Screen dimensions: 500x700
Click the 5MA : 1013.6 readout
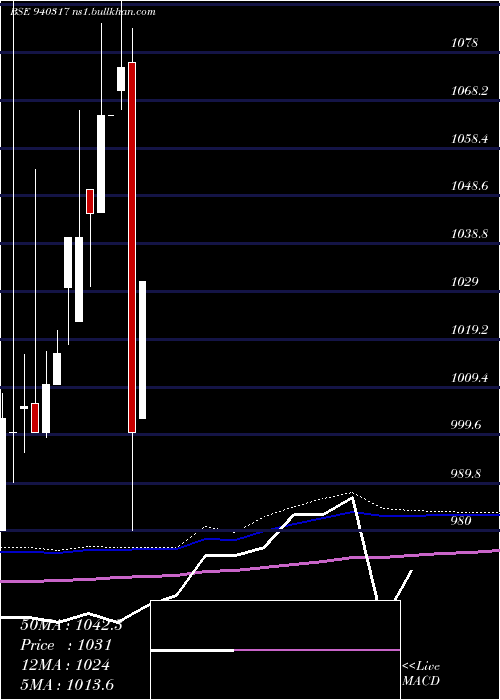pyautogui.click(x=67, y=684)
